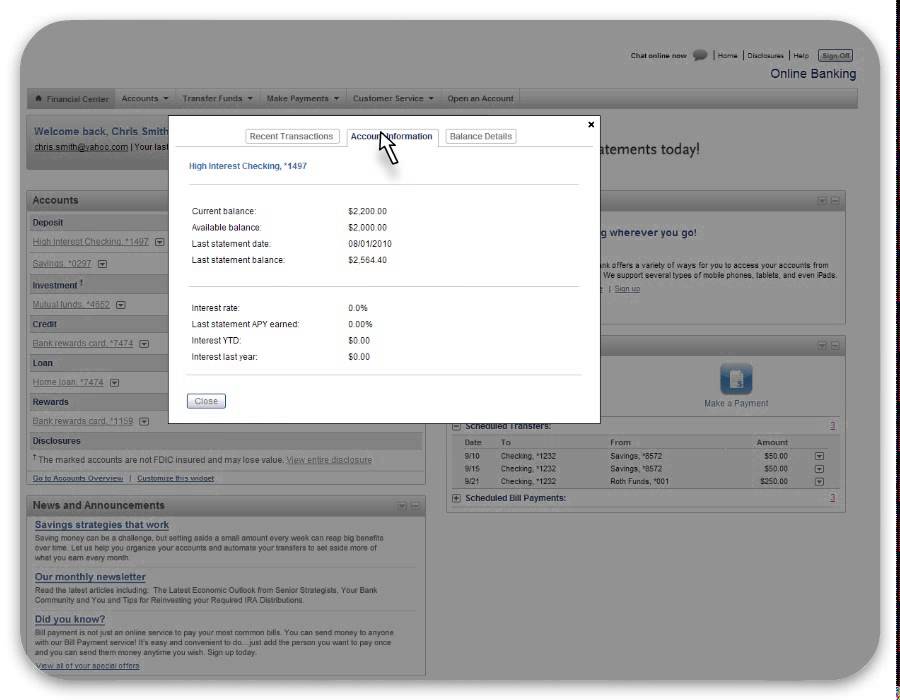This screenshot has width=900, height=700.
Task: Switch to the Balance Details tab
Action: click(481, 137)
